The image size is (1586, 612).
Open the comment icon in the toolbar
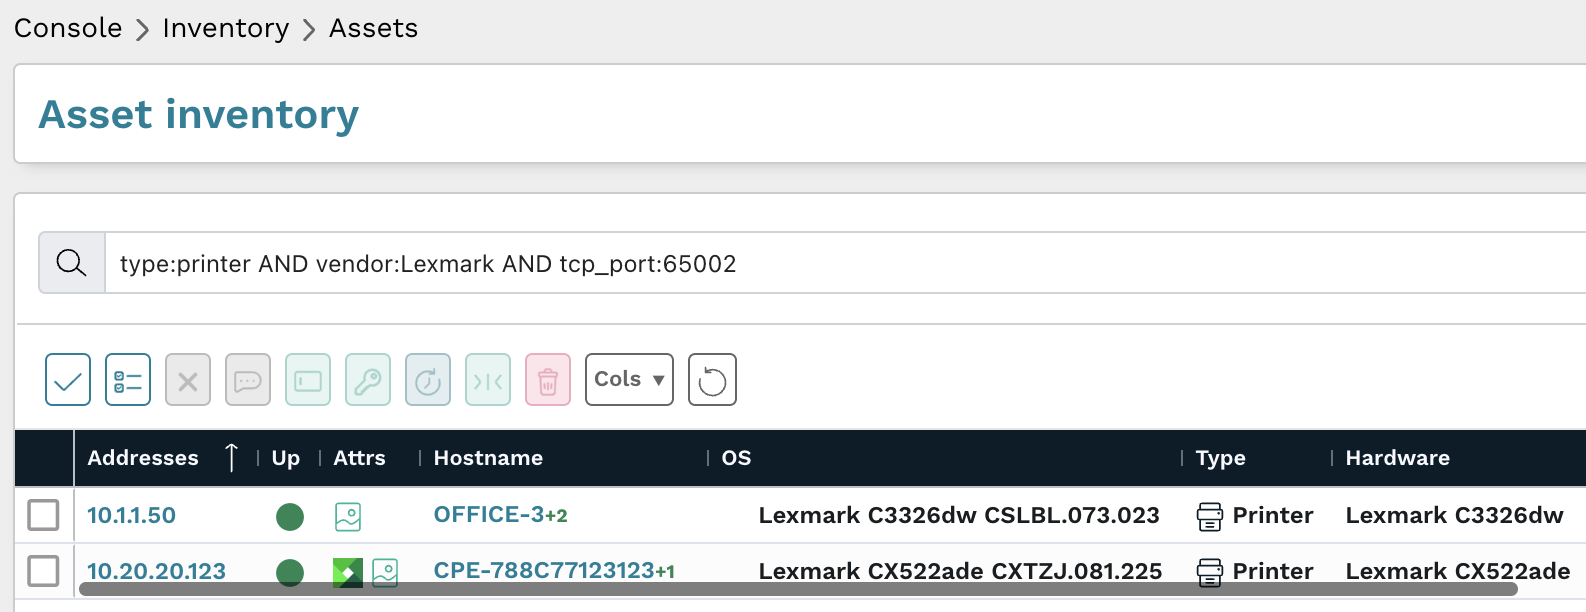click(x=248, y=379)
